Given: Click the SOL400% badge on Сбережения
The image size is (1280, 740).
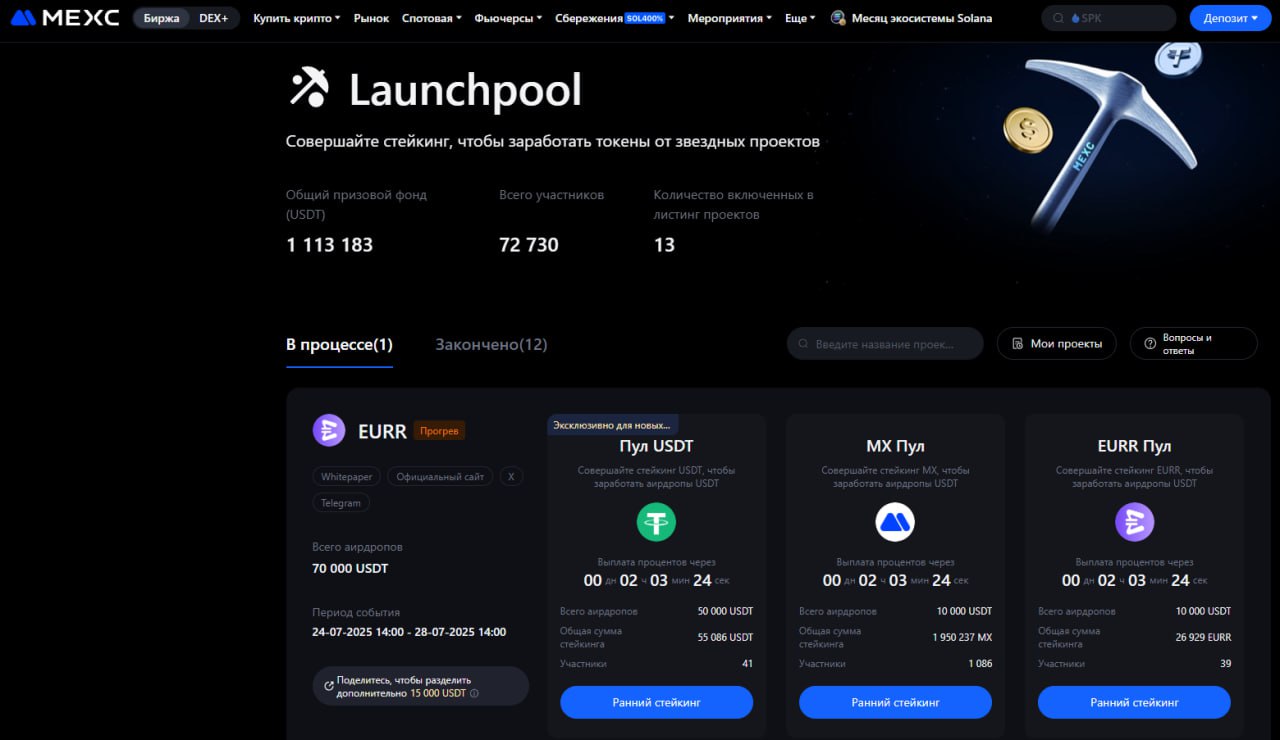Looking at the screenshot, I should click(645, 18).
